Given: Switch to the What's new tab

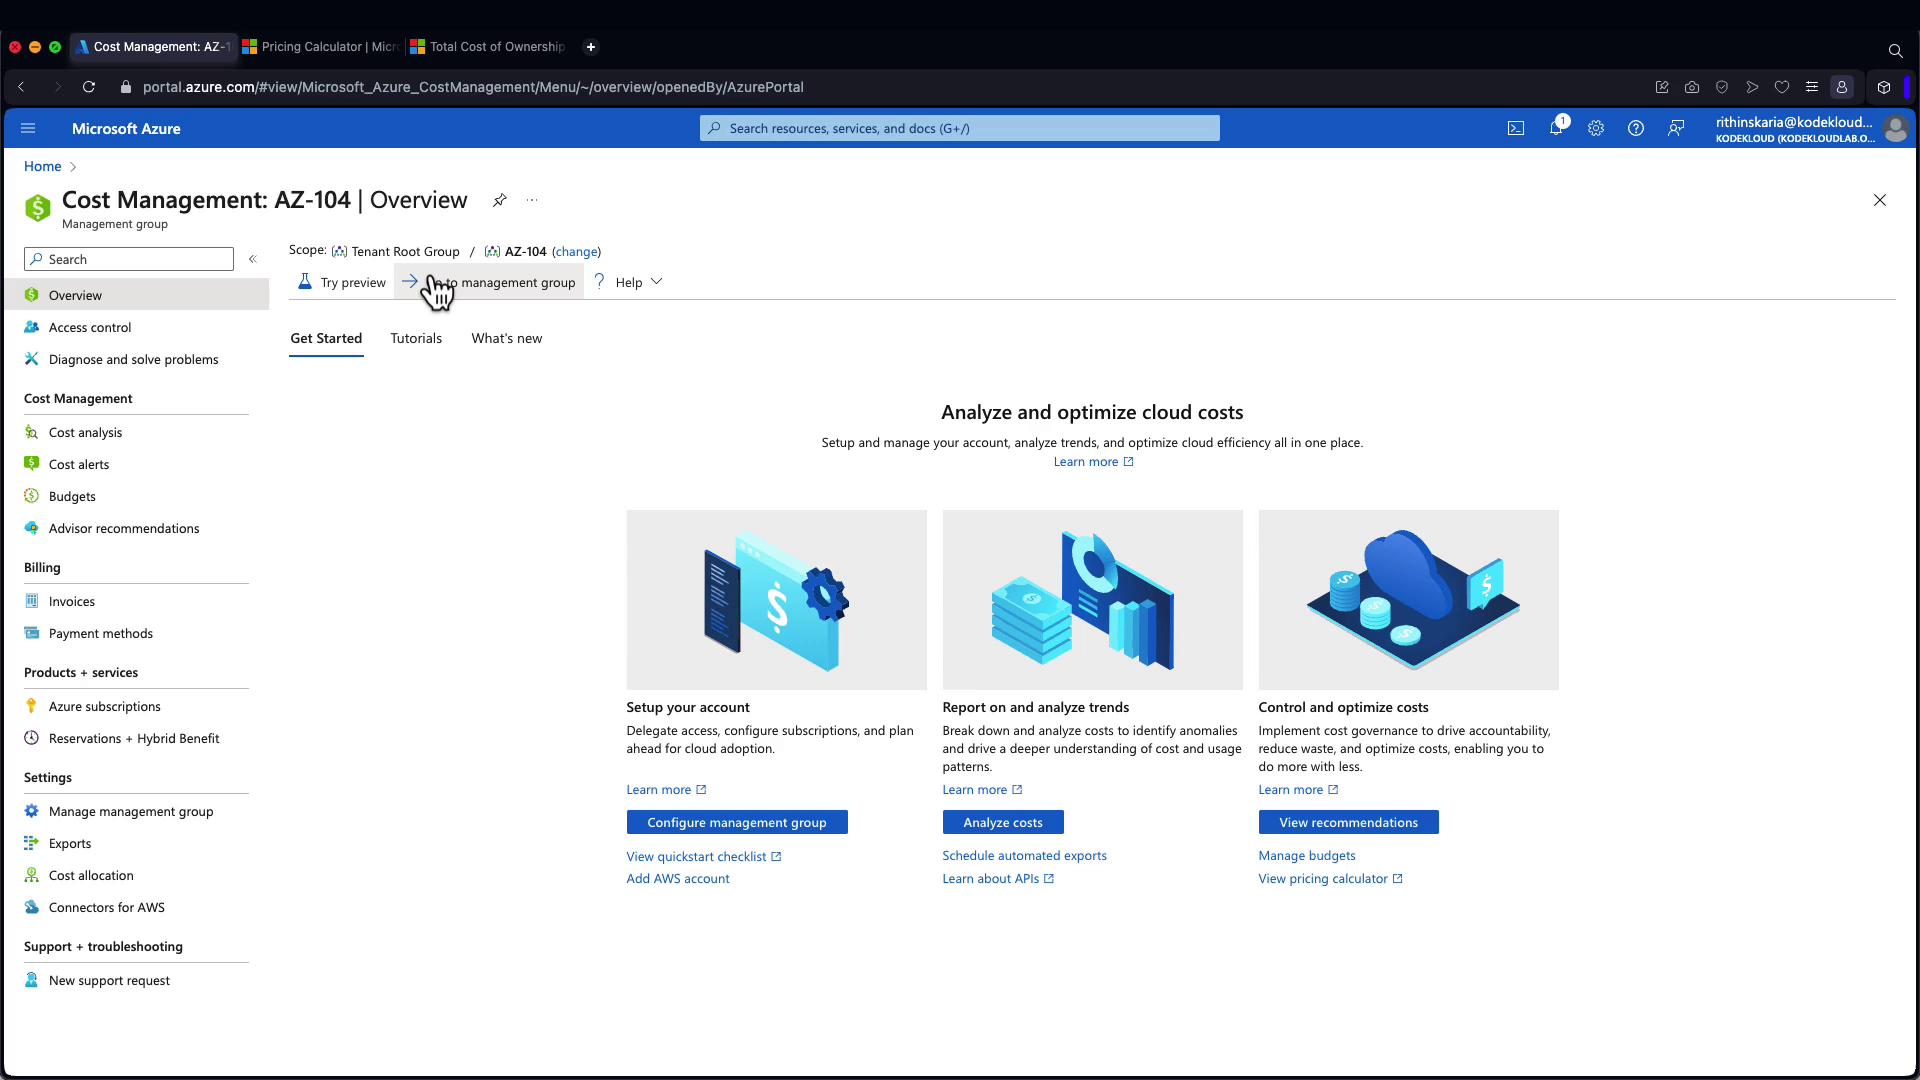Looking at the screenshot, I should tap(506, 338).
